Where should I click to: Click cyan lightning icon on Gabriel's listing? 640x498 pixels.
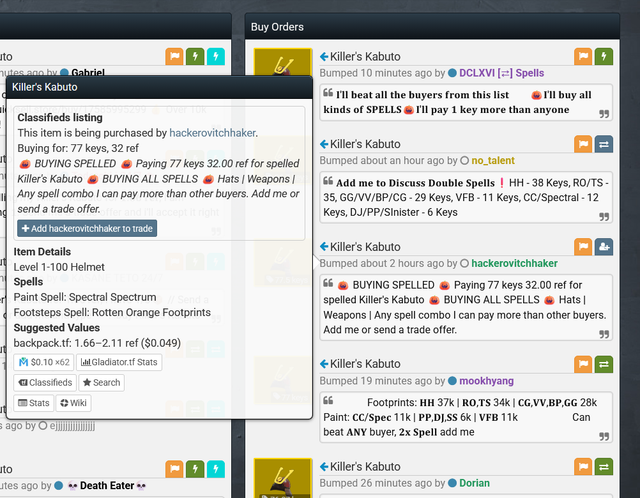tap(216, 56)
